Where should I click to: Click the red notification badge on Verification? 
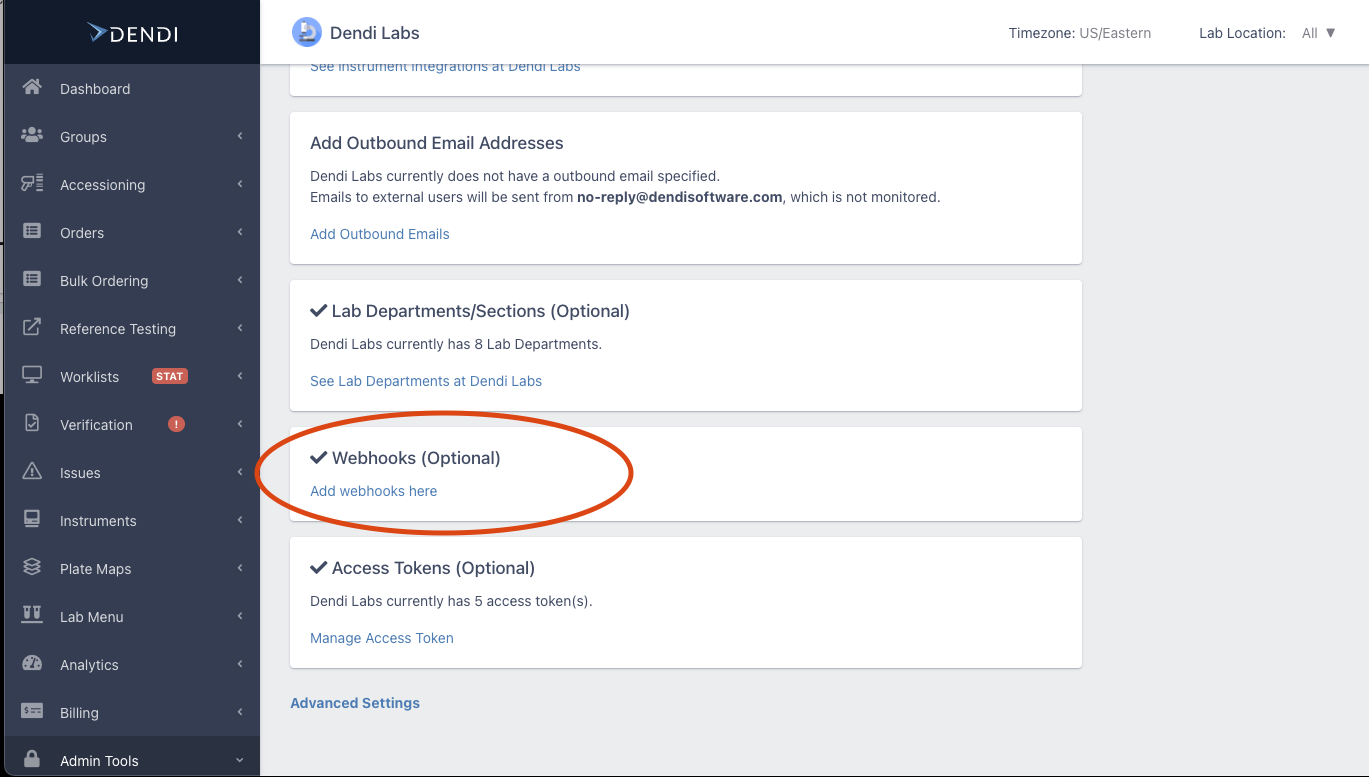point(176,423)
